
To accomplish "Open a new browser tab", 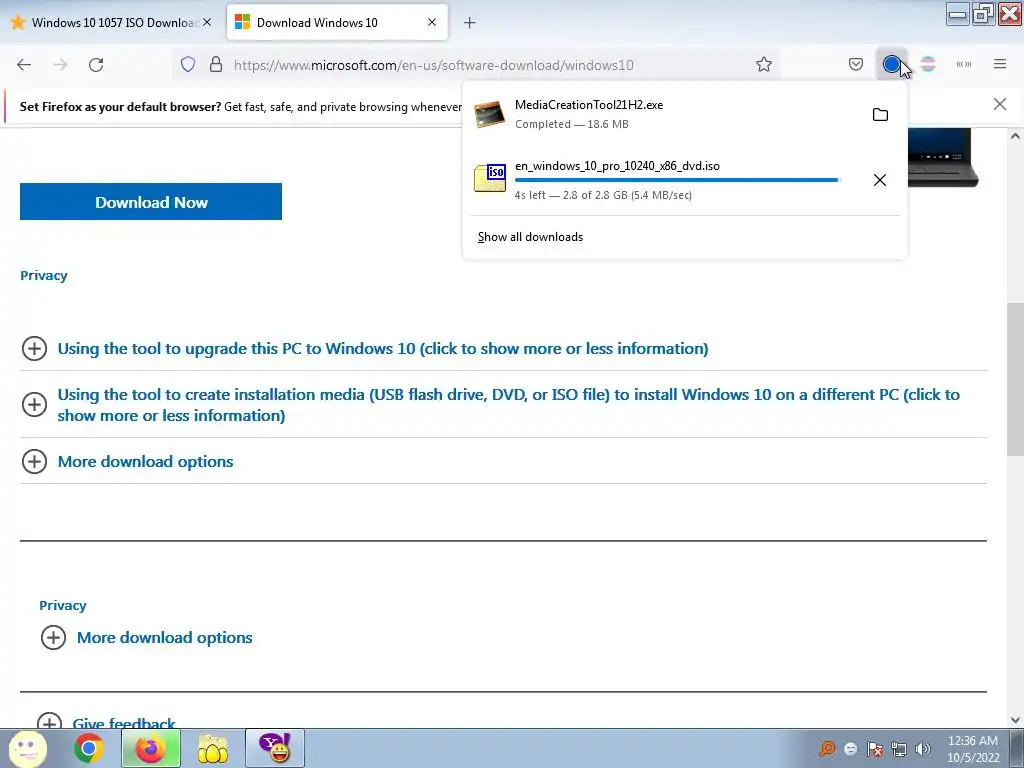I will [x=470, y=23].
